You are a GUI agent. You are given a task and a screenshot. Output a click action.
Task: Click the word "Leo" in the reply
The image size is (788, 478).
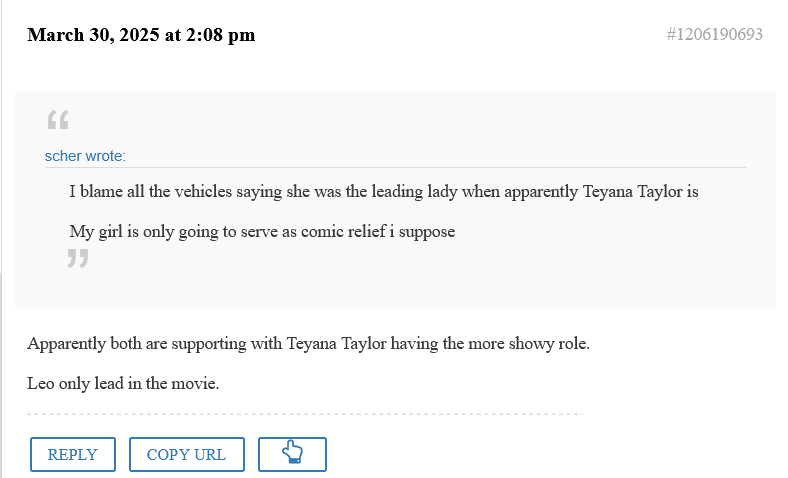coord(41,383)
